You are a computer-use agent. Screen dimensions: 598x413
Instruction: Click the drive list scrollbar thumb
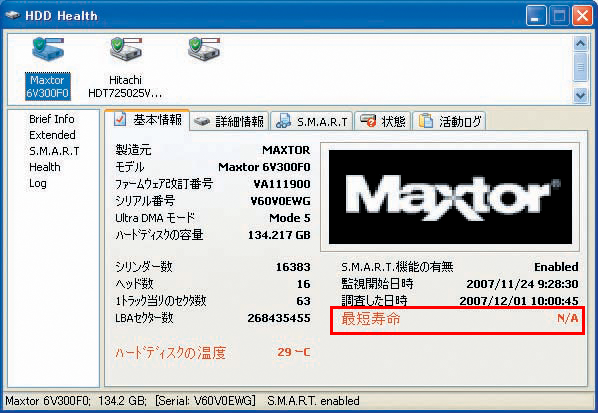[580, 67]
